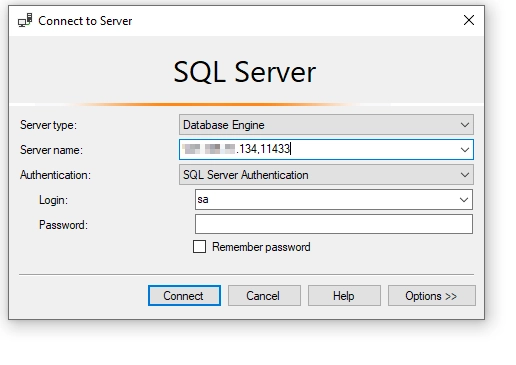
Task: Open the Authentication dropdown arrow
Action: [x=465, y=175]
